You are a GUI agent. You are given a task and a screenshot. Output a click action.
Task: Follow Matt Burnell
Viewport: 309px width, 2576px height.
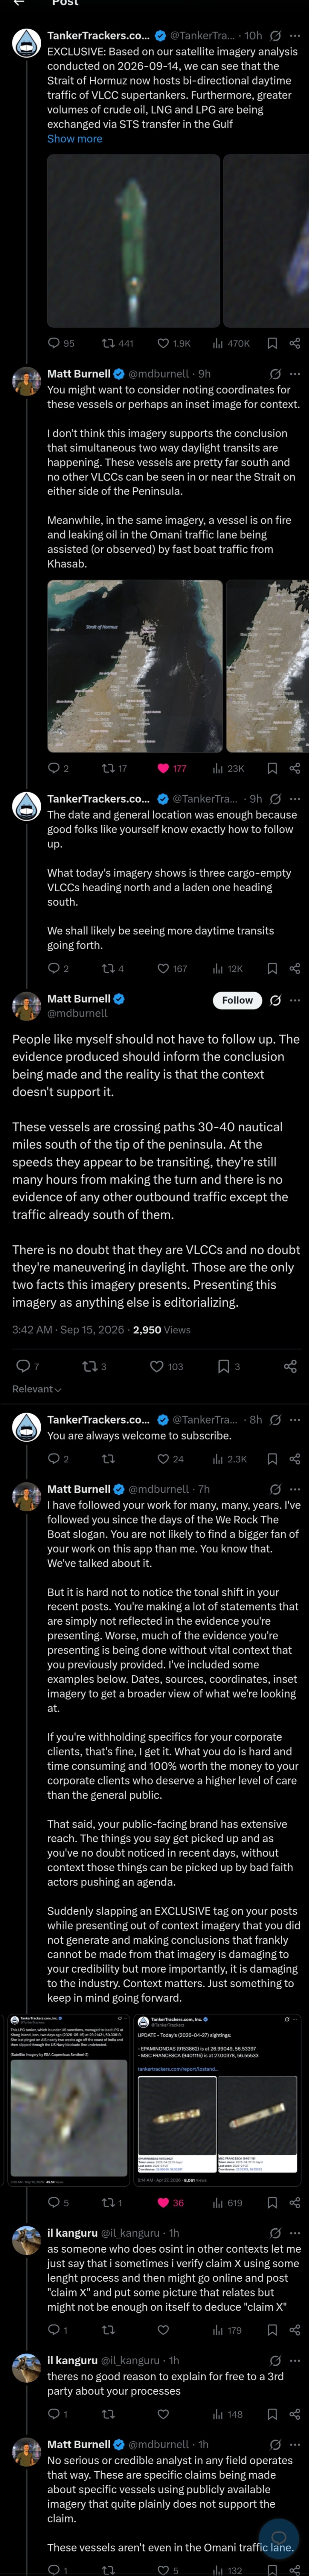(x=237, y=1000)
